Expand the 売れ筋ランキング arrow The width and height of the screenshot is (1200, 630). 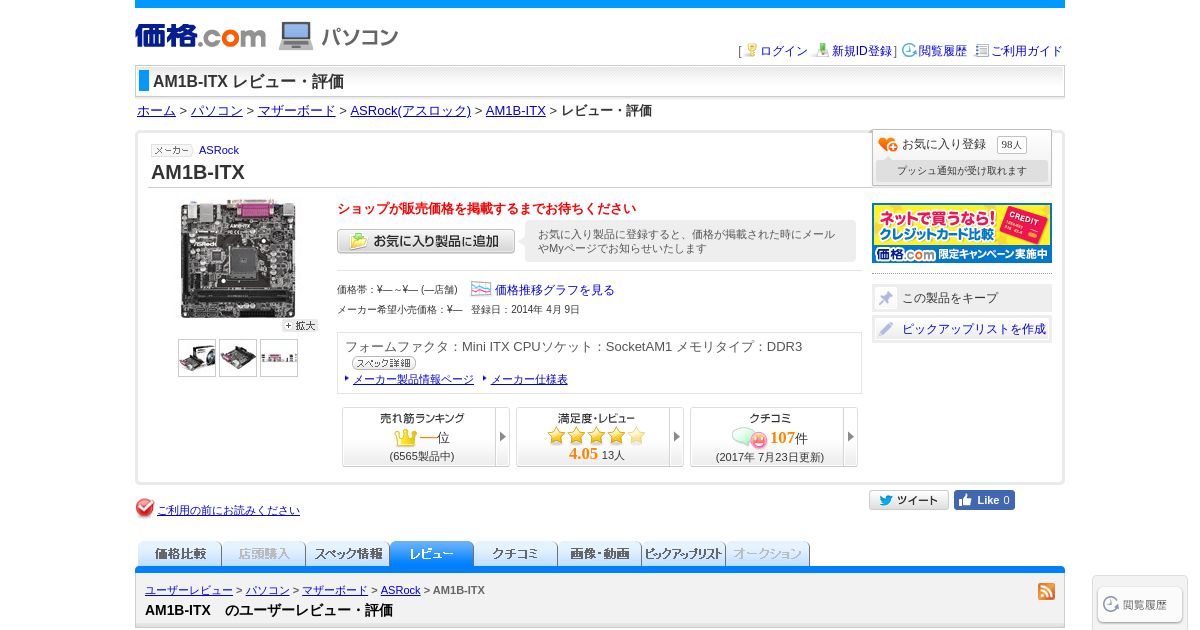pyautogui.click(x=503, y=437)
